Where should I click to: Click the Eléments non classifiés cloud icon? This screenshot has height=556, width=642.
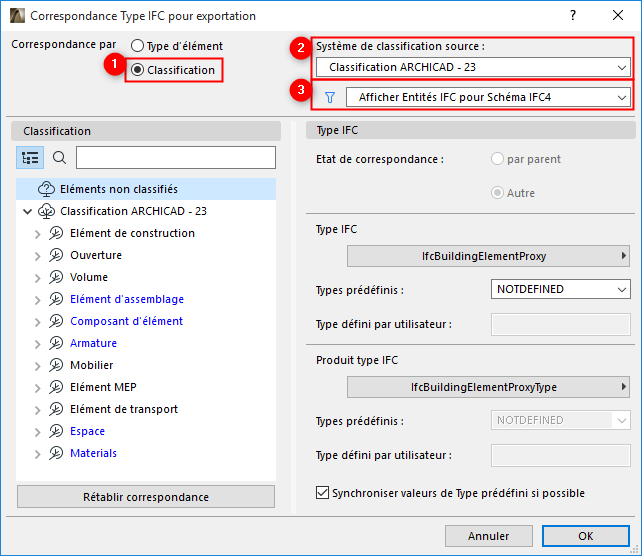pos(46,189)
